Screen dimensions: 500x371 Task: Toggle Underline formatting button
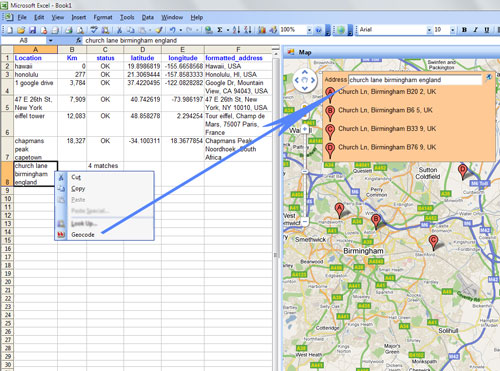coord(487,30)
